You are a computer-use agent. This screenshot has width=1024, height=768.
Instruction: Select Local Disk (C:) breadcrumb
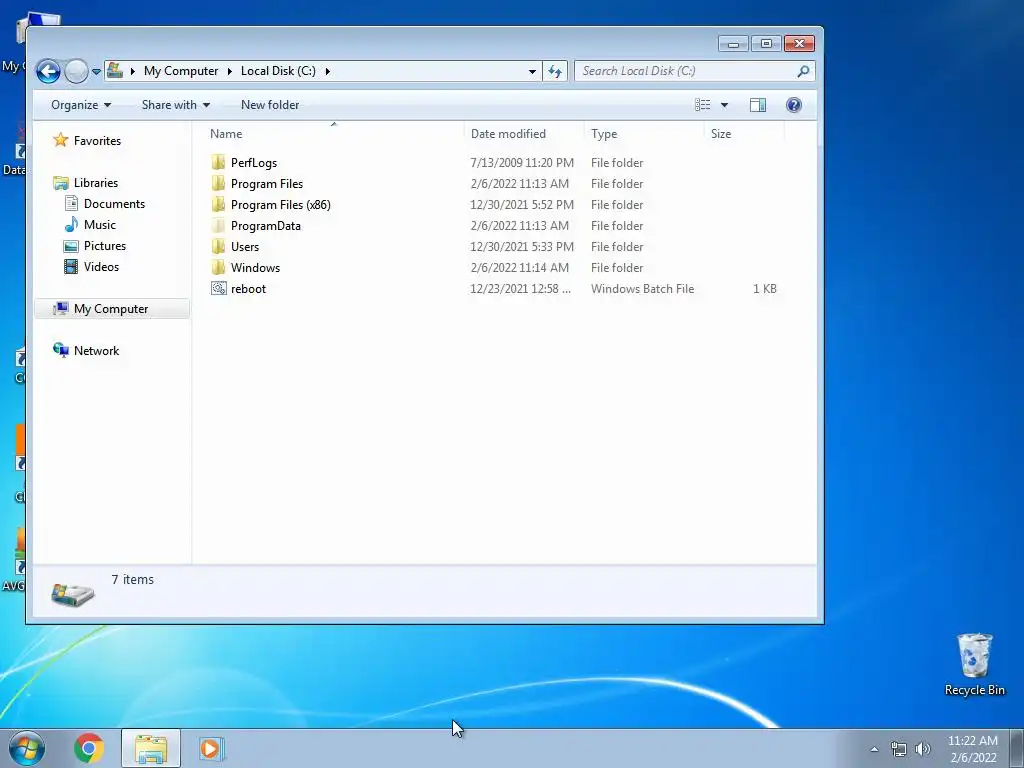tap(278, 71)
